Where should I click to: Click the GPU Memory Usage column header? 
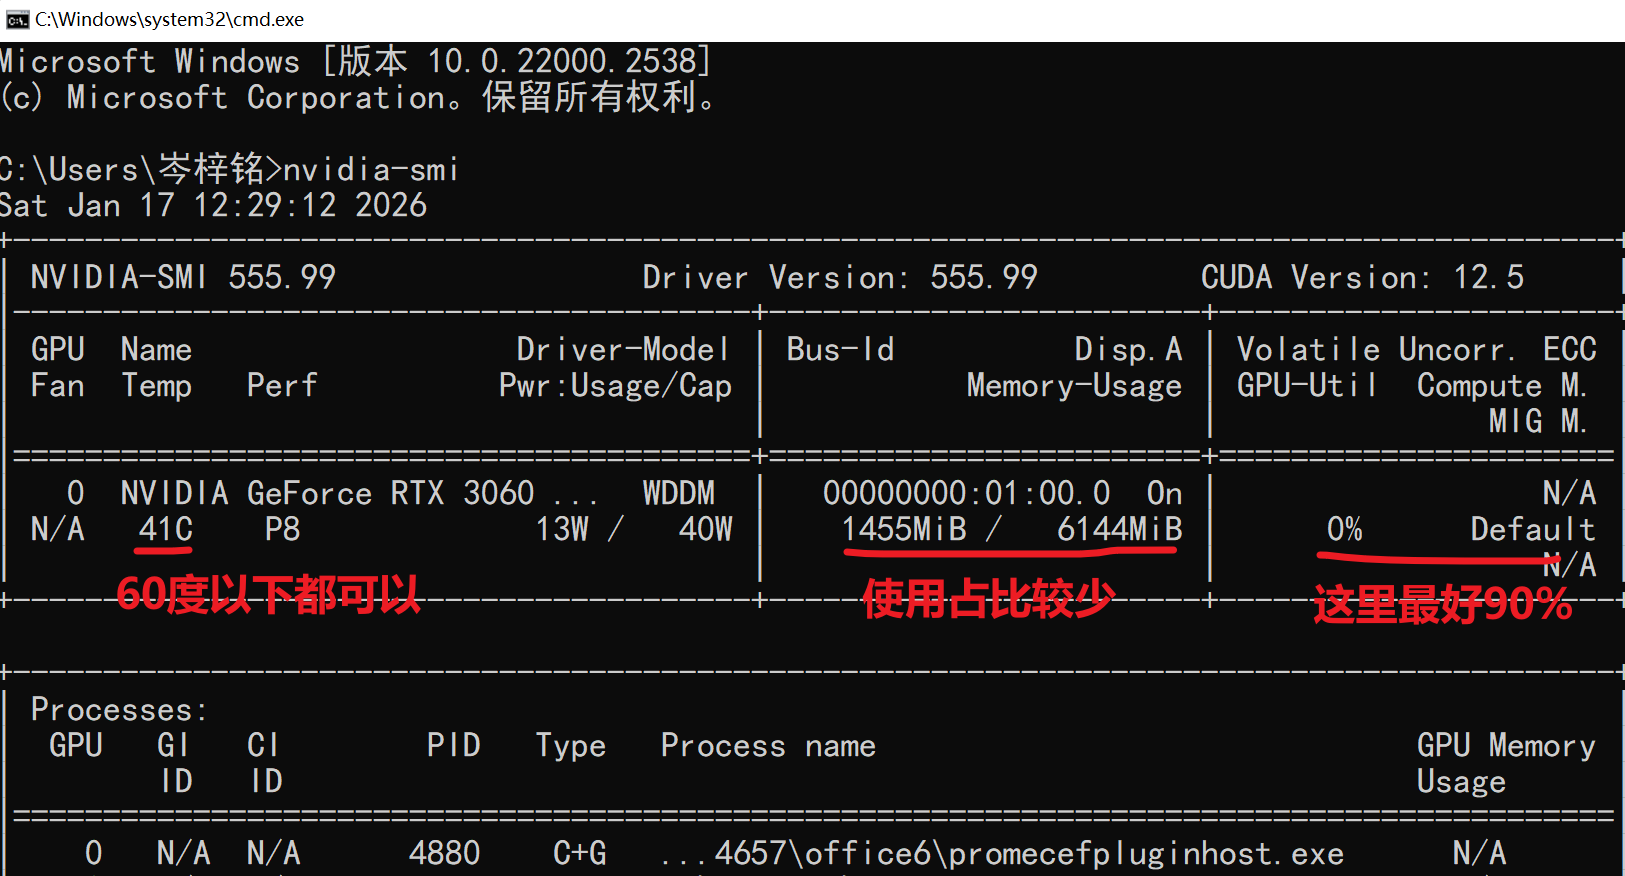[1506, 764]
